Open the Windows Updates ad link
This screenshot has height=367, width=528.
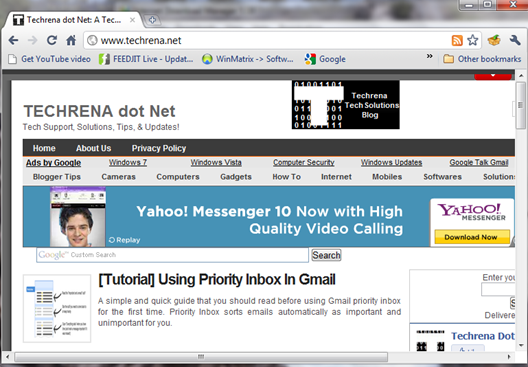391,162
